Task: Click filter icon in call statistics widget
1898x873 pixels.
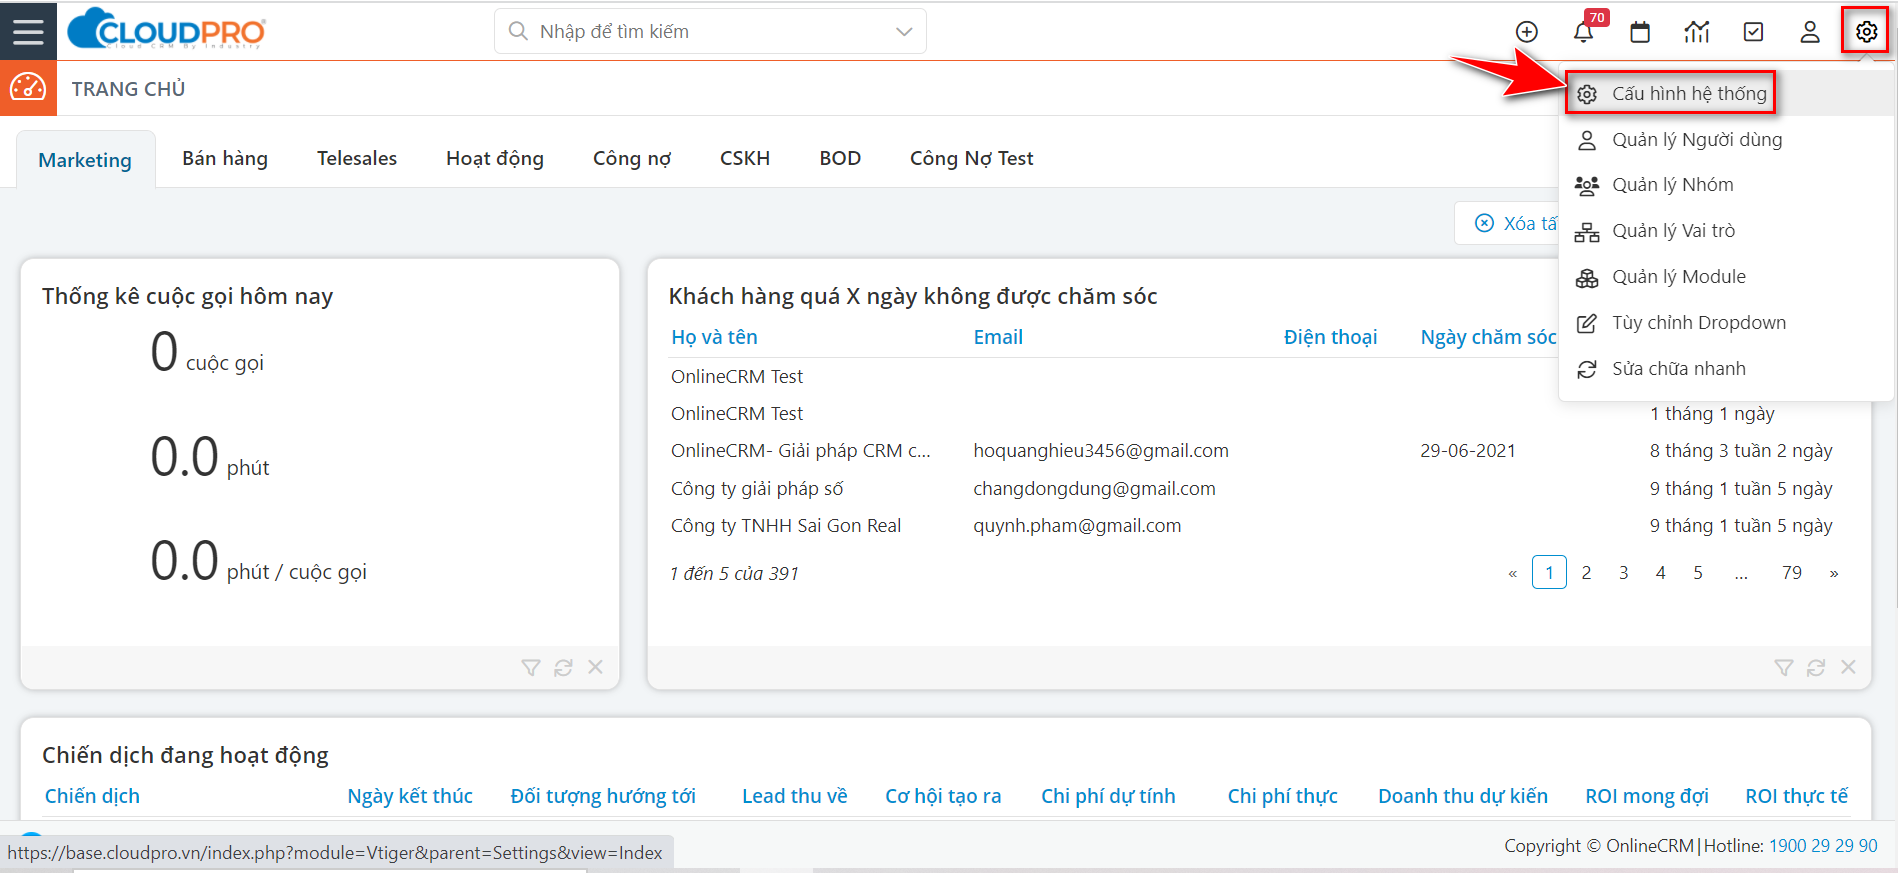Action: 531,667
